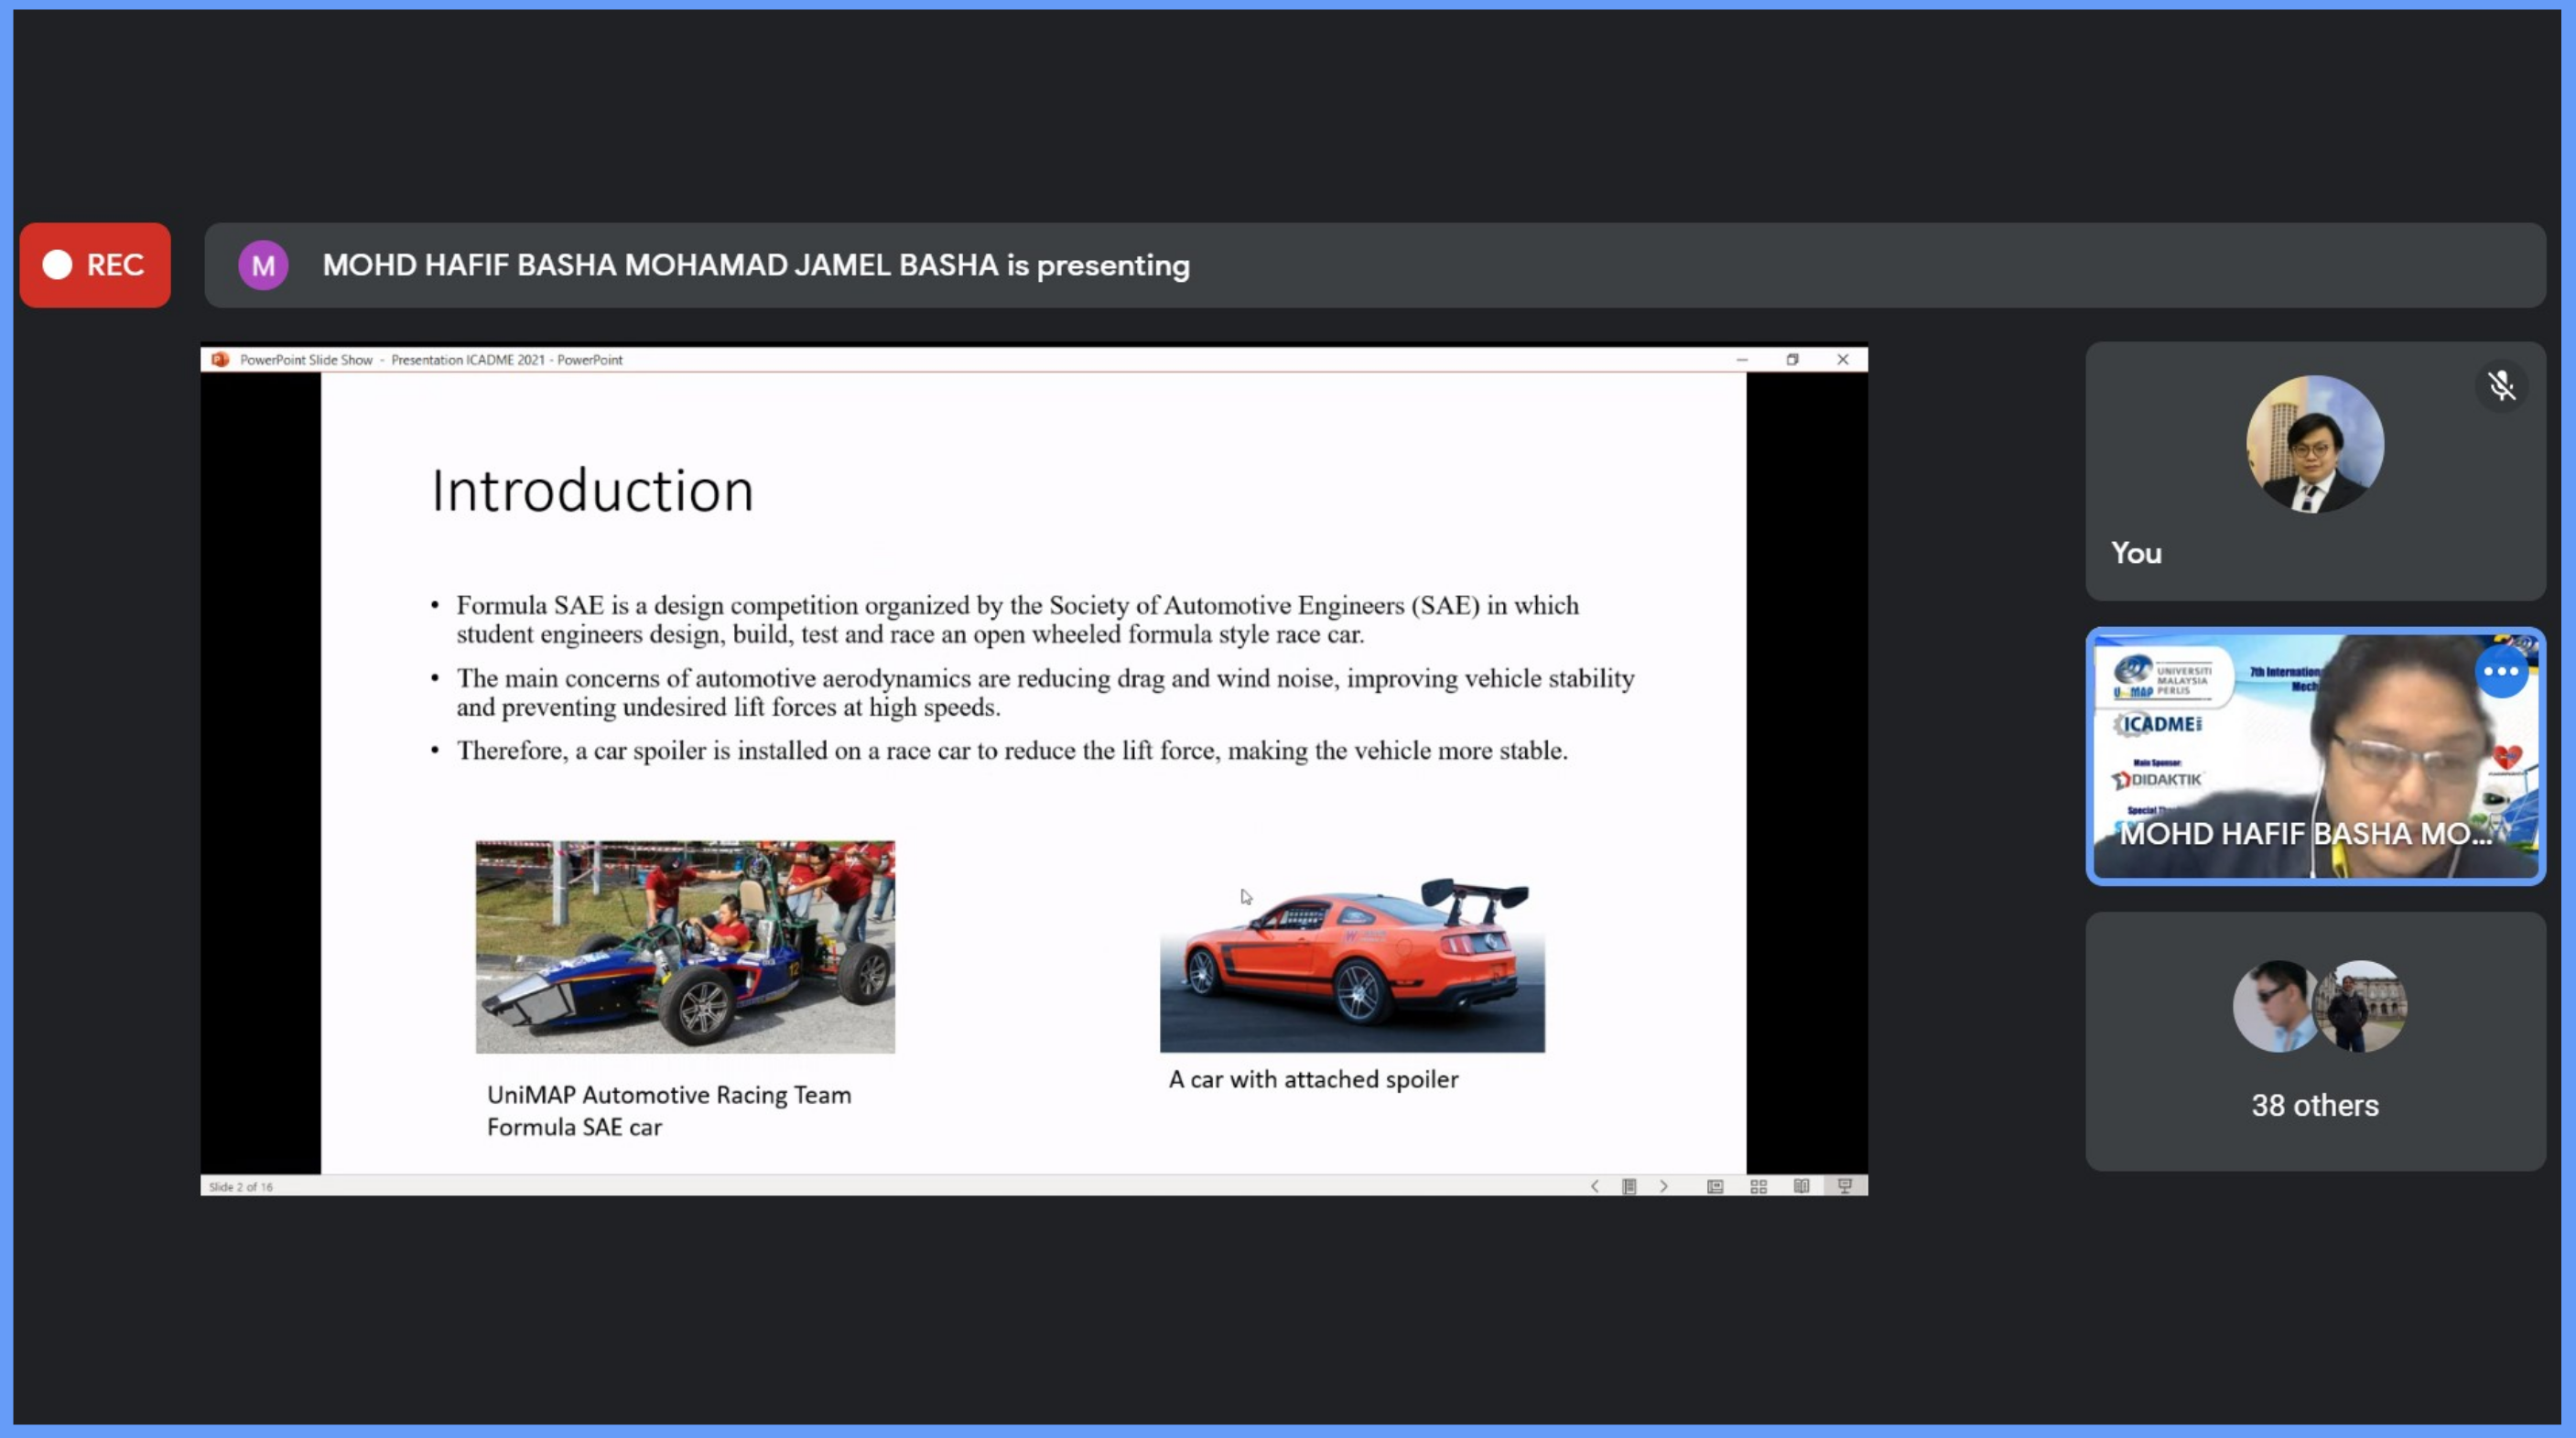Restore down the PowerPoint window
Viewport: 2576px width, 1438px height.
1792,359
